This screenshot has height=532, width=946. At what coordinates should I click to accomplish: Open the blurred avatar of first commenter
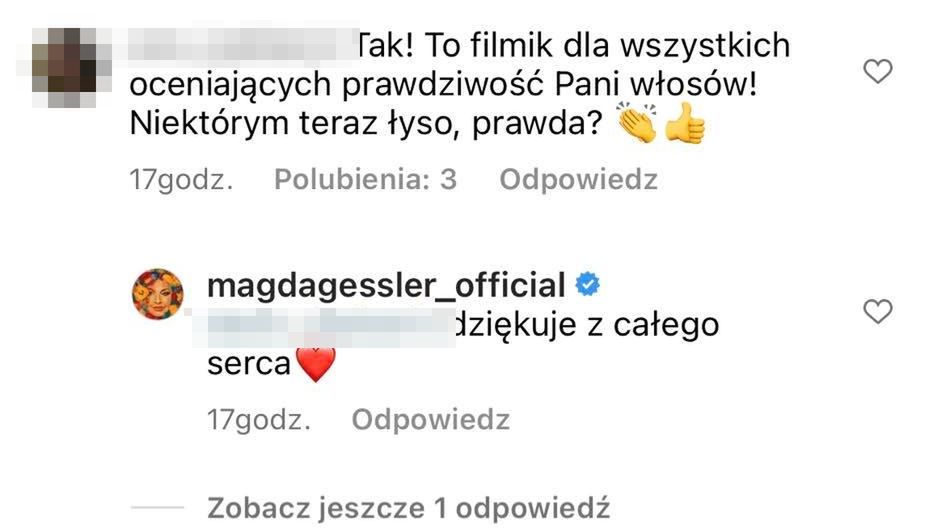[64, 67]
